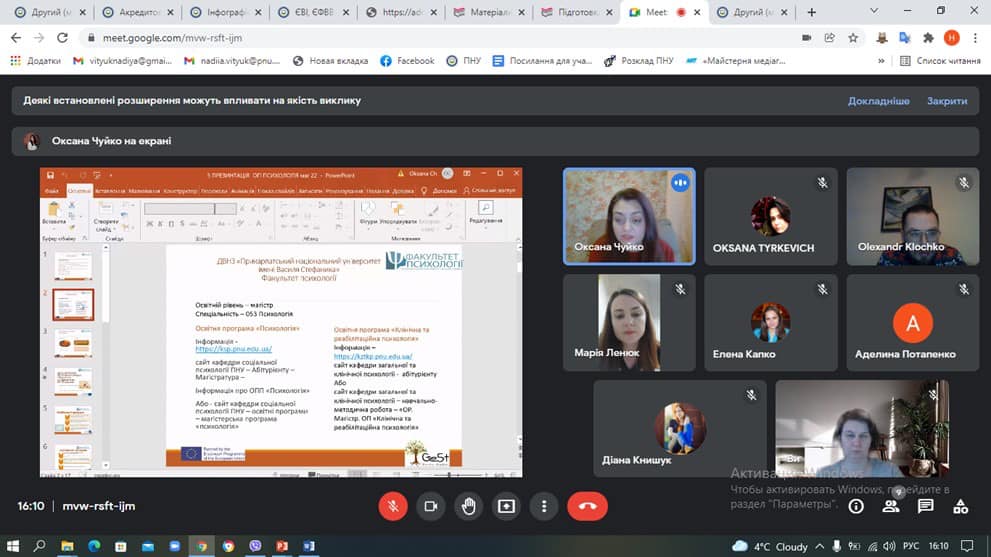Viewport: 991px width, 557px height.
Task: Dismiss banner with Закрити button
Action: [x=946, y=101]
